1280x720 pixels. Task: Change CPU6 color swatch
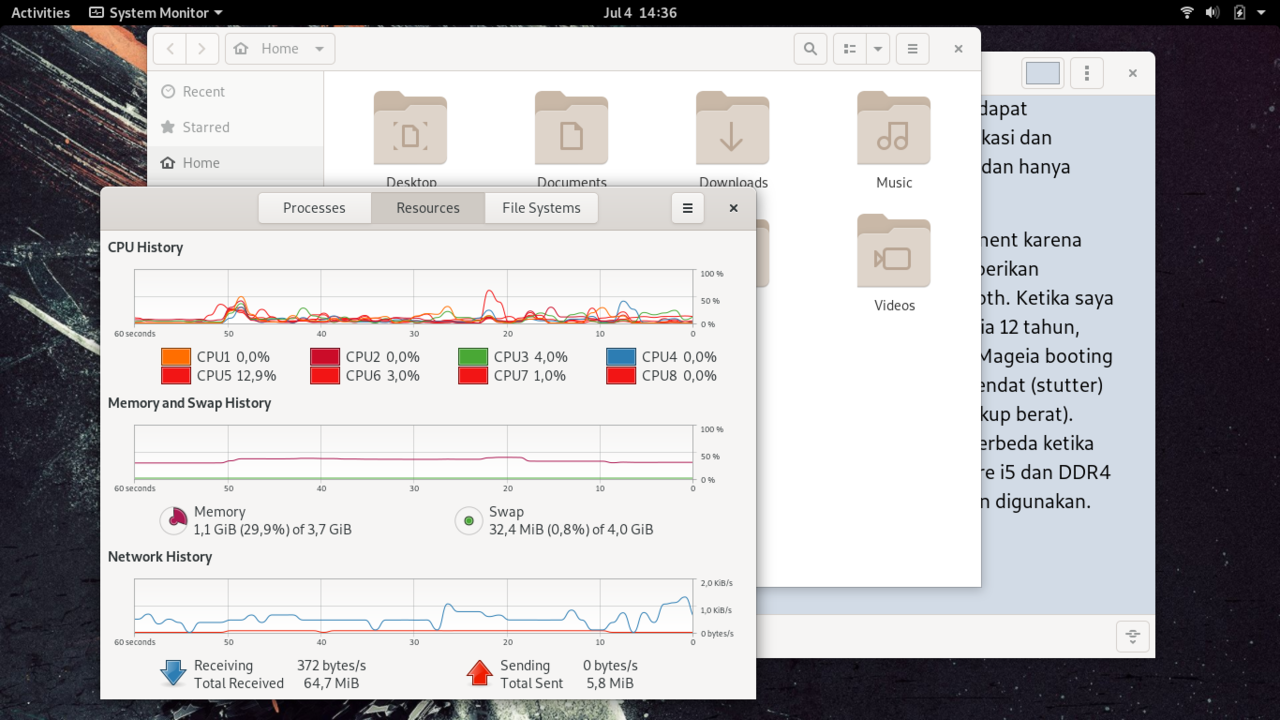[x=324, y=376]
